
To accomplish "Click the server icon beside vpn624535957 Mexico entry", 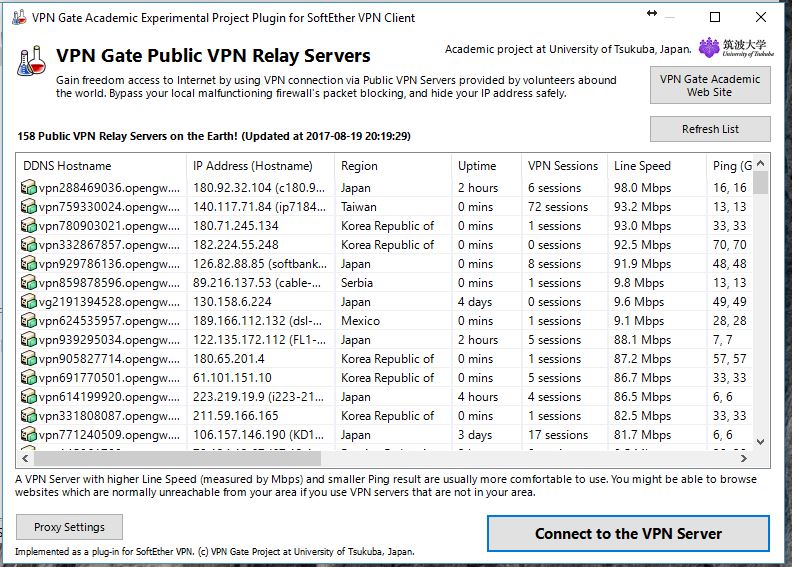I will [x=28, y=321].
